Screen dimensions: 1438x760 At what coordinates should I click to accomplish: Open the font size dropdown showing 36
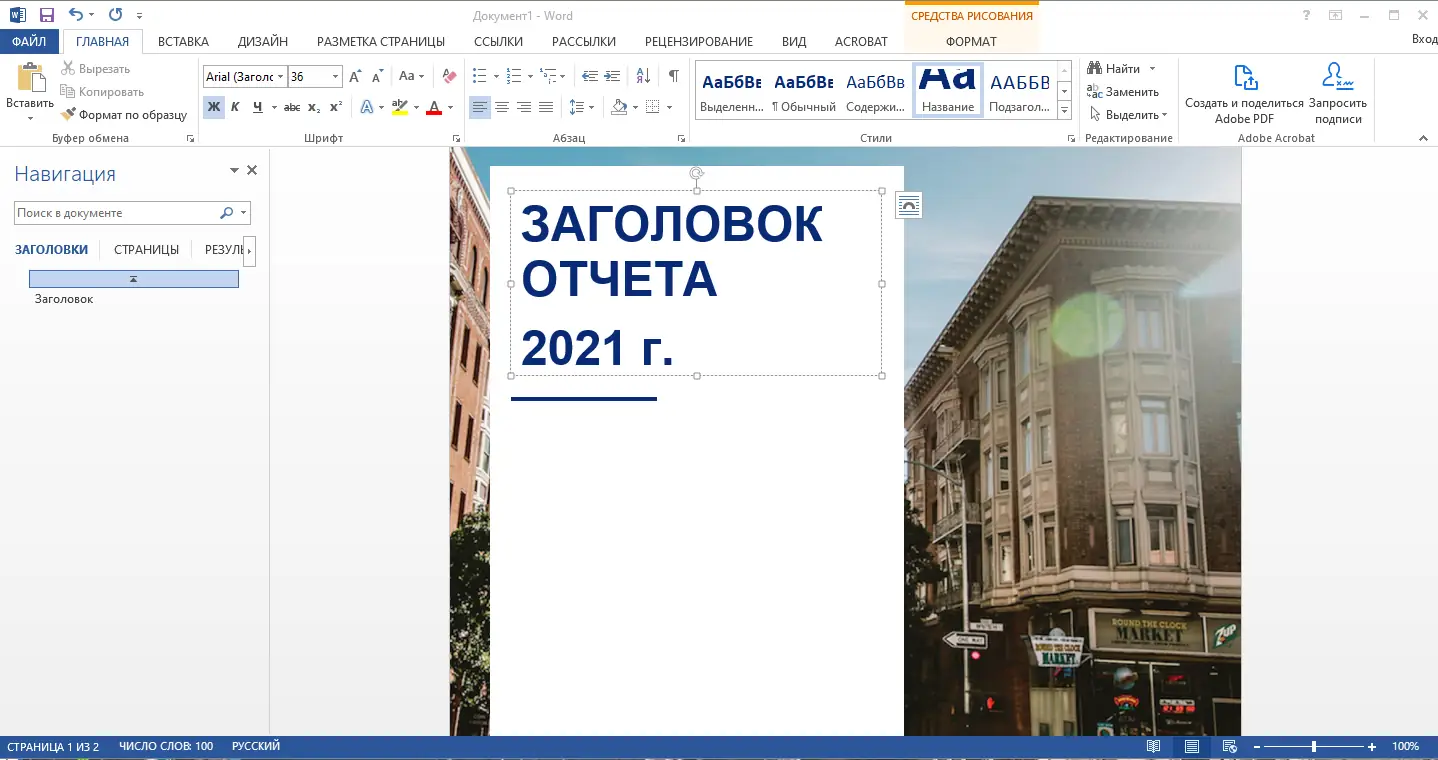(x=335, y=76)
